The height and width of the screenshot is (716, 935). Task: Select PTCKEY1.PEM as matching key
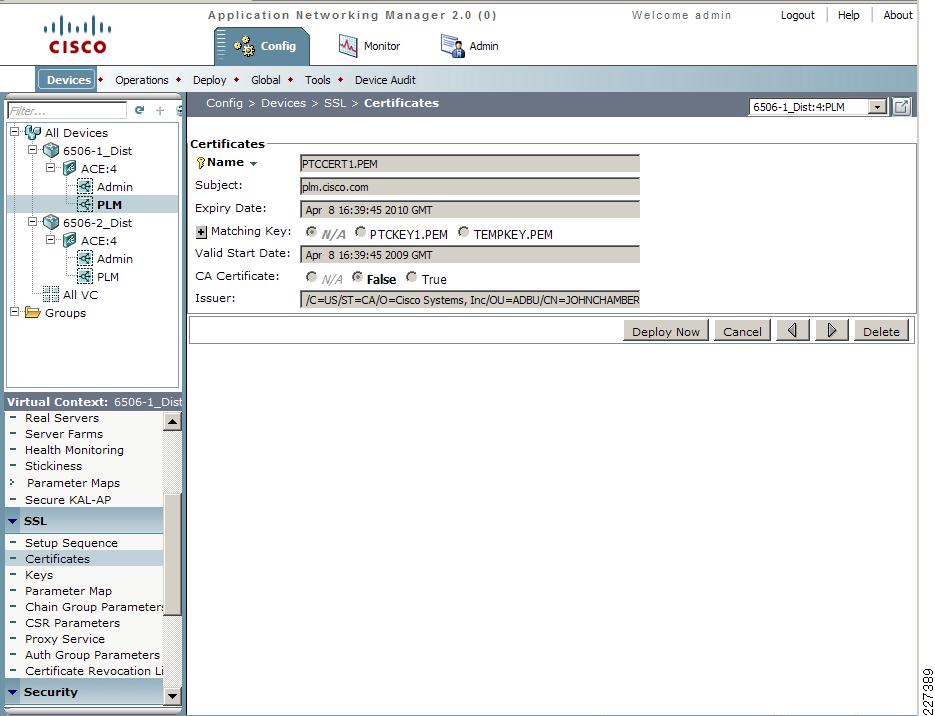(x=360, y=232)
